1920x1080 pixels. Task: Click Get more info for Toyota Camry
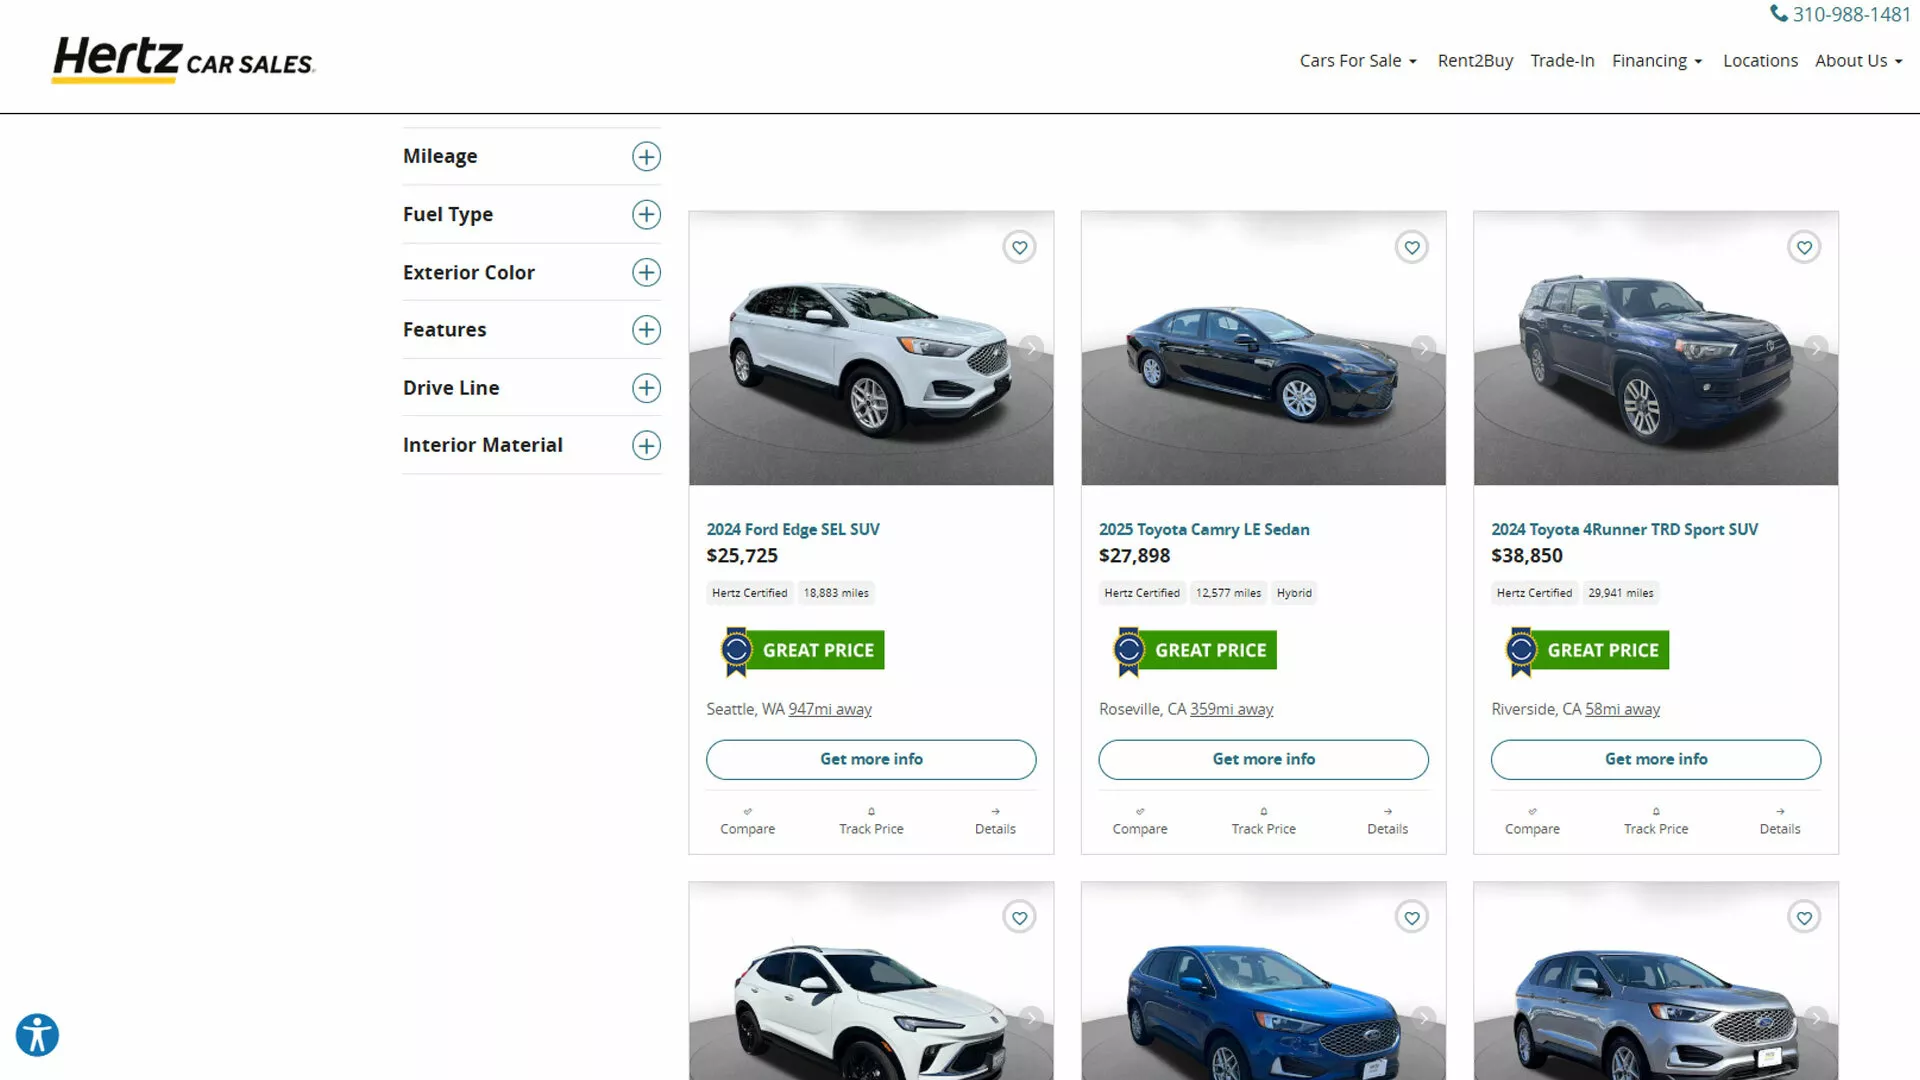click(x=1262, y=759)
